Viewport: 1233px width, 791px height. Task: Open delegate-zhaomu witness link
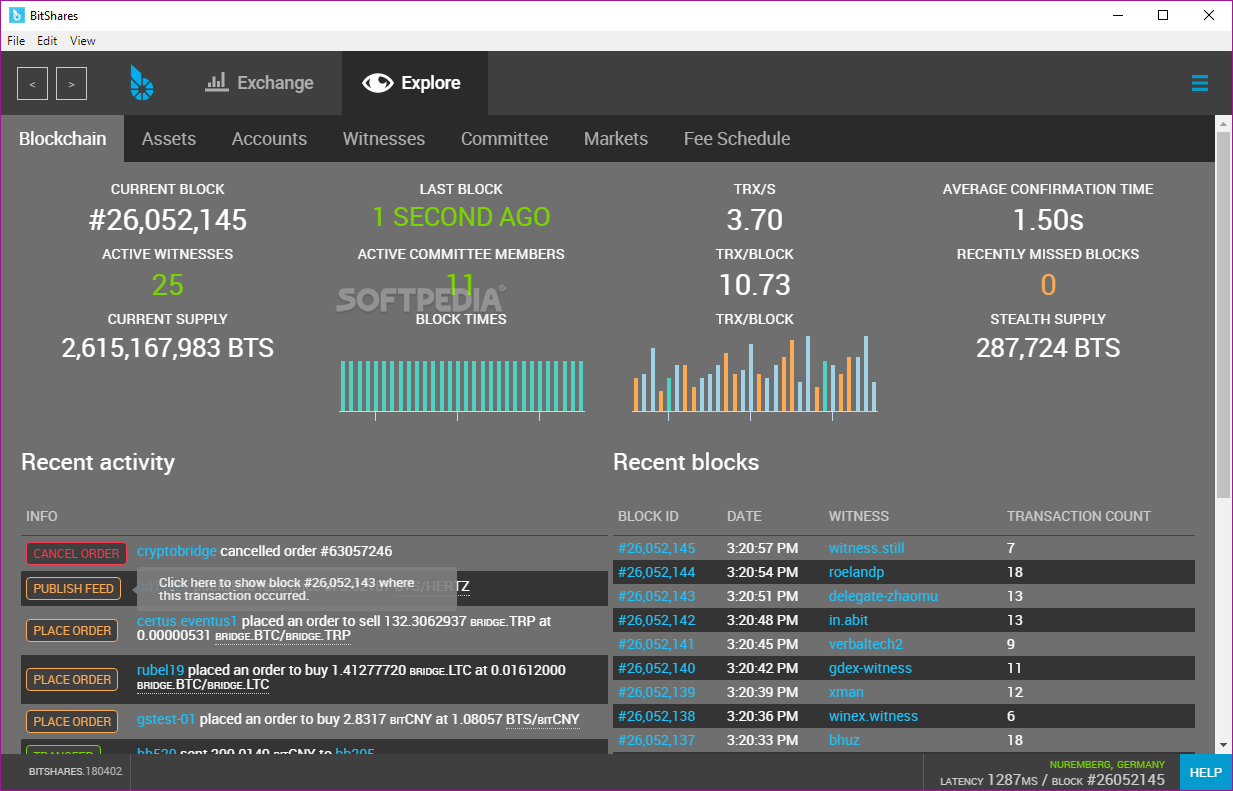[x=883, y=596]
